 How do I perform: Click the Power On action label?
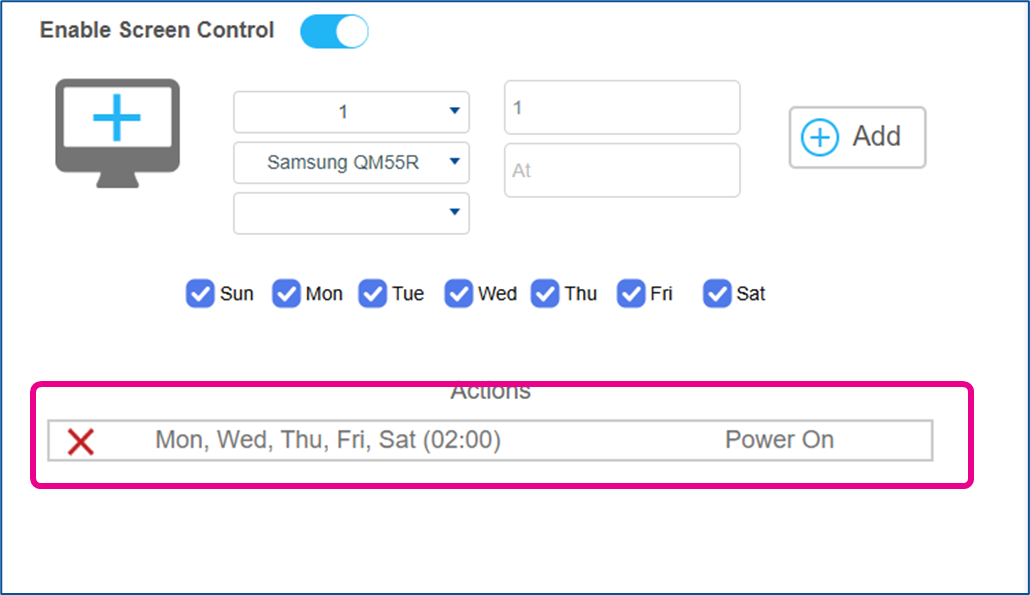[779, 440]
